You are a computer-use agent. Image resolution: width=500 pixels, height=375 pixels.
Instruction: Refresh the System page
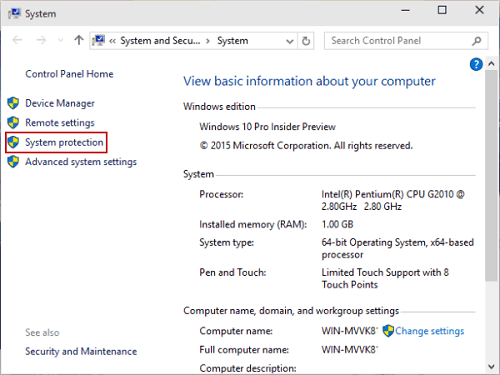(x=306, y=41)
